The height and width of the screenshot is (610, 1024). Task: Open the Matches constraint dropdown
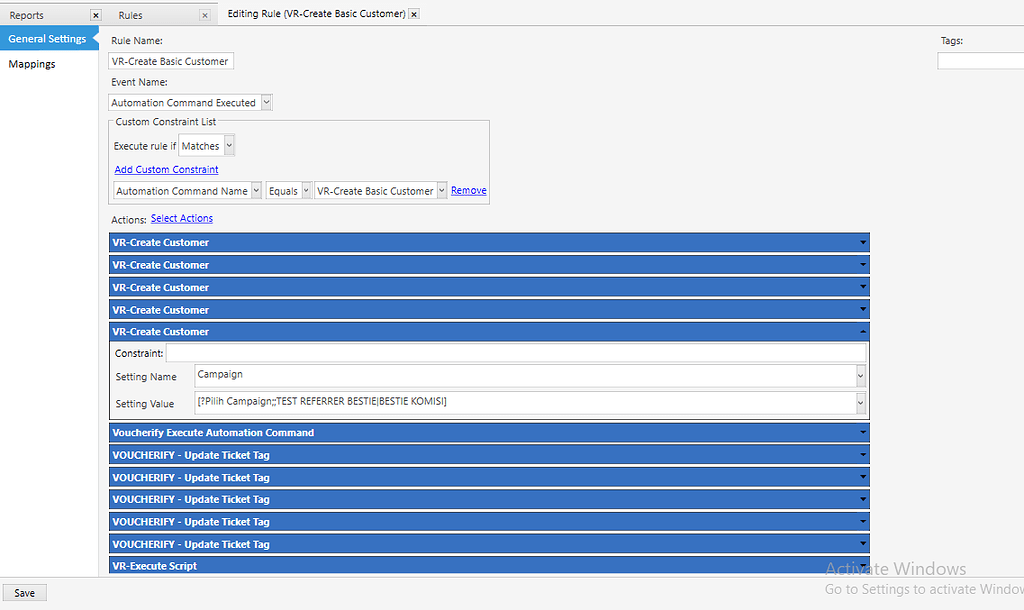click(x=228, y=144)
